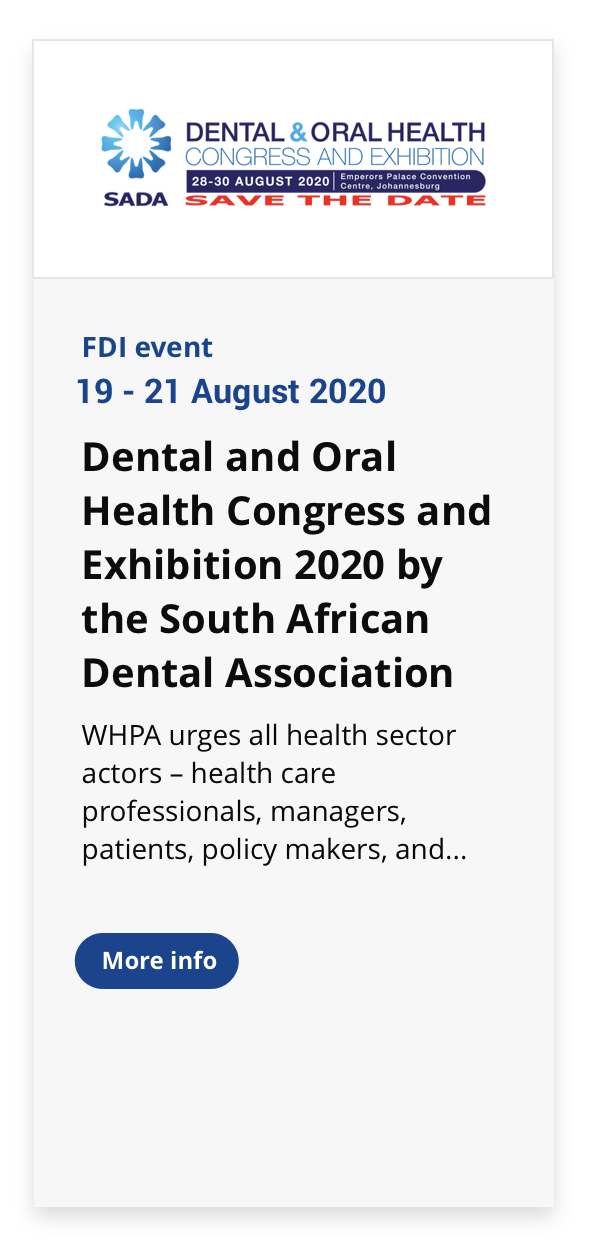Click the Health Congress and title line
This screenshot has width=592, height=1240.
tap(286, 511)
